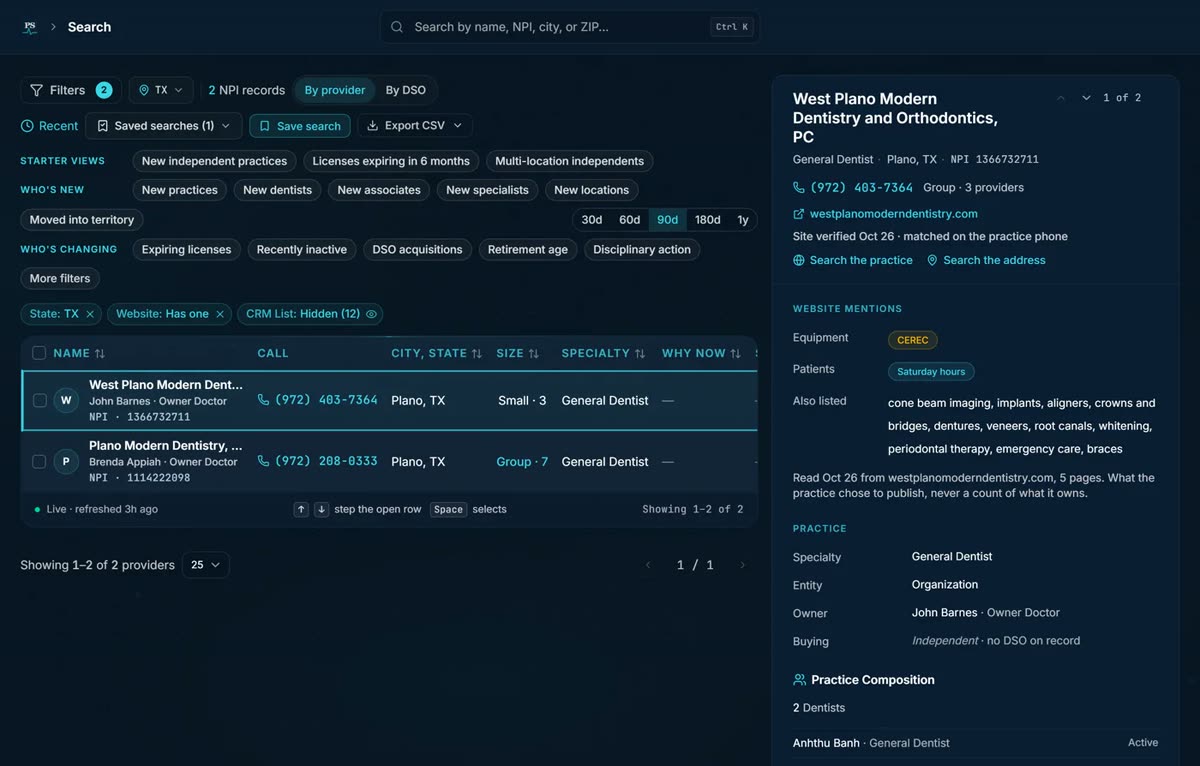The image size is (1200, 766).
Task: Toggle New associates filter chip
Action: [379, 190]
